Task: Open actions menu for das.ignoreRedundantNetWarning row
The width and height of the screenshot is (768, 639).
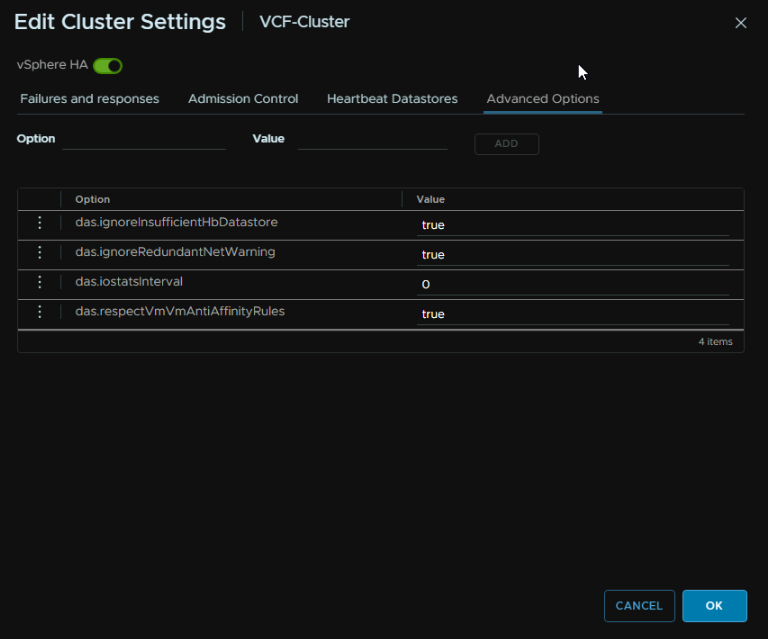Action: tap(40, 253)
